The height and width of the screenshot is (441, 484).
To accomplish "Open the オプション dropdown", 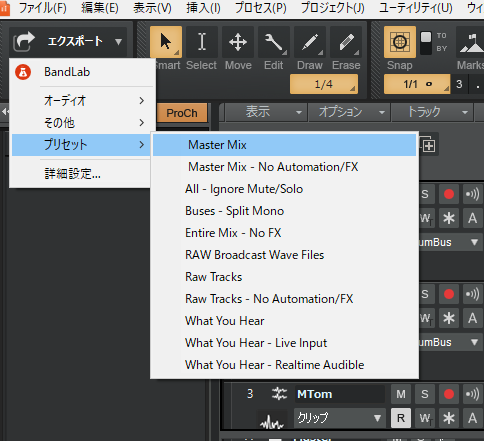I will (x=348, y=112).
